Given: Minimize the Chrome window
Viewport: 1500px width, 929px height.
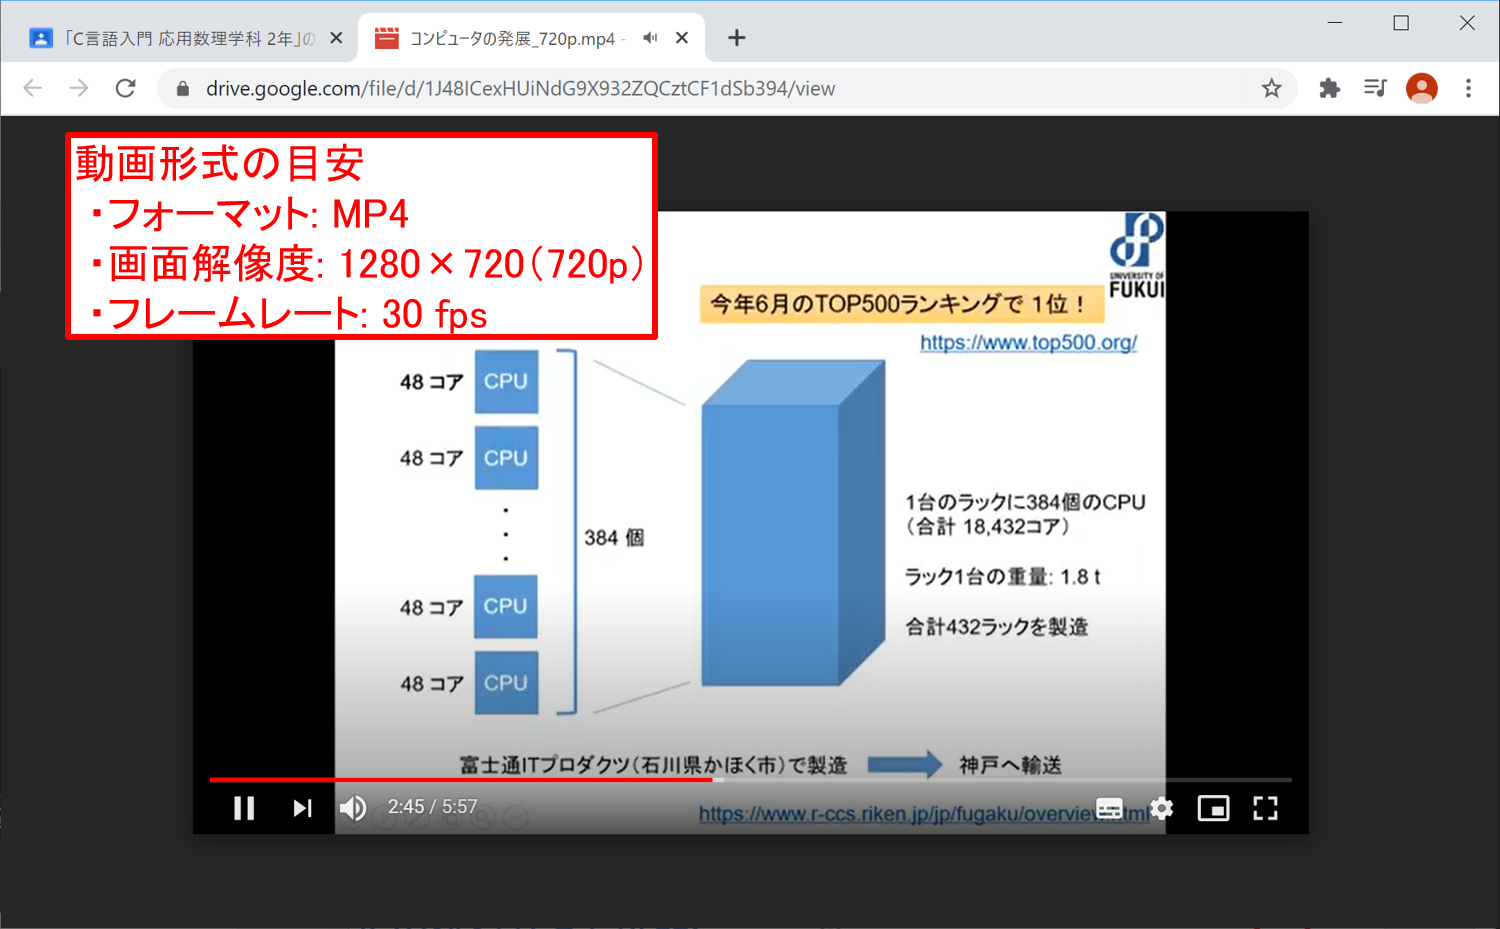Looking at the screenshot, I should [x=1335, y=23].
